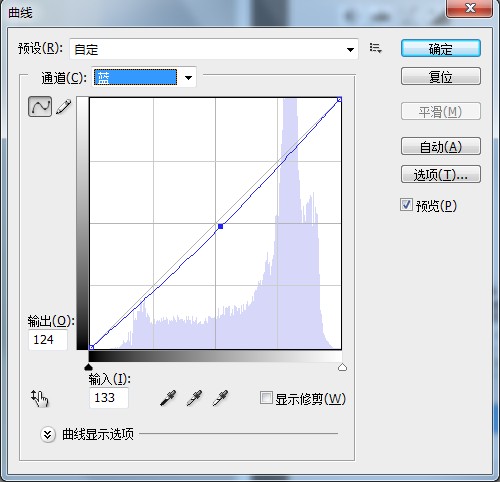Select the pencil draw curve tool

coord(64,107)
